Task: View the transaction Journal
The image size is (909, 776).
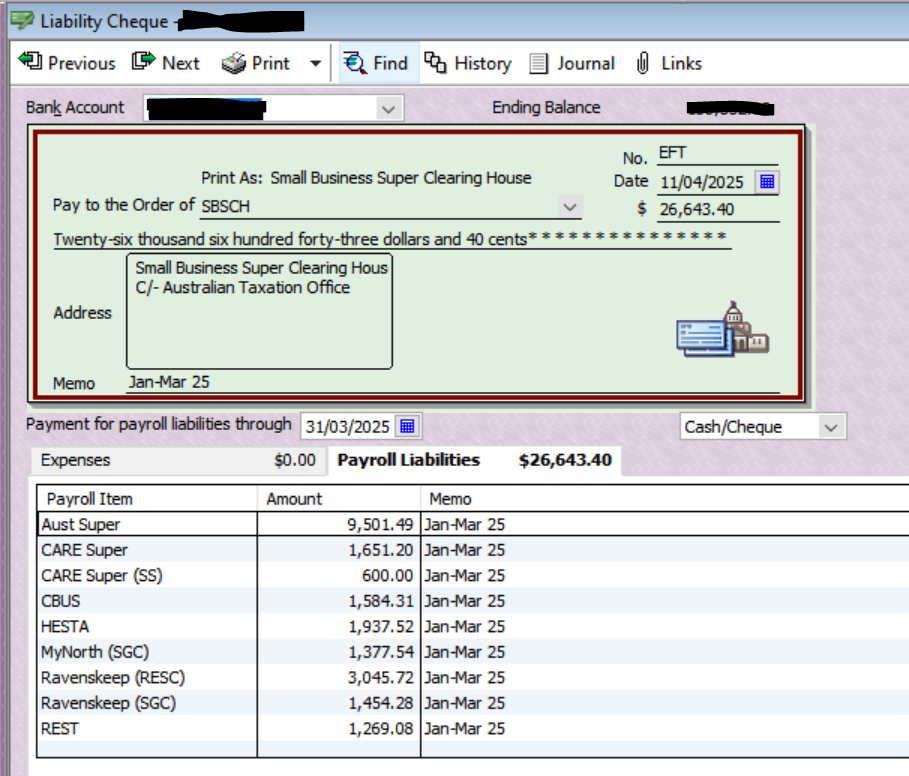Action: [x=572, y=63]
